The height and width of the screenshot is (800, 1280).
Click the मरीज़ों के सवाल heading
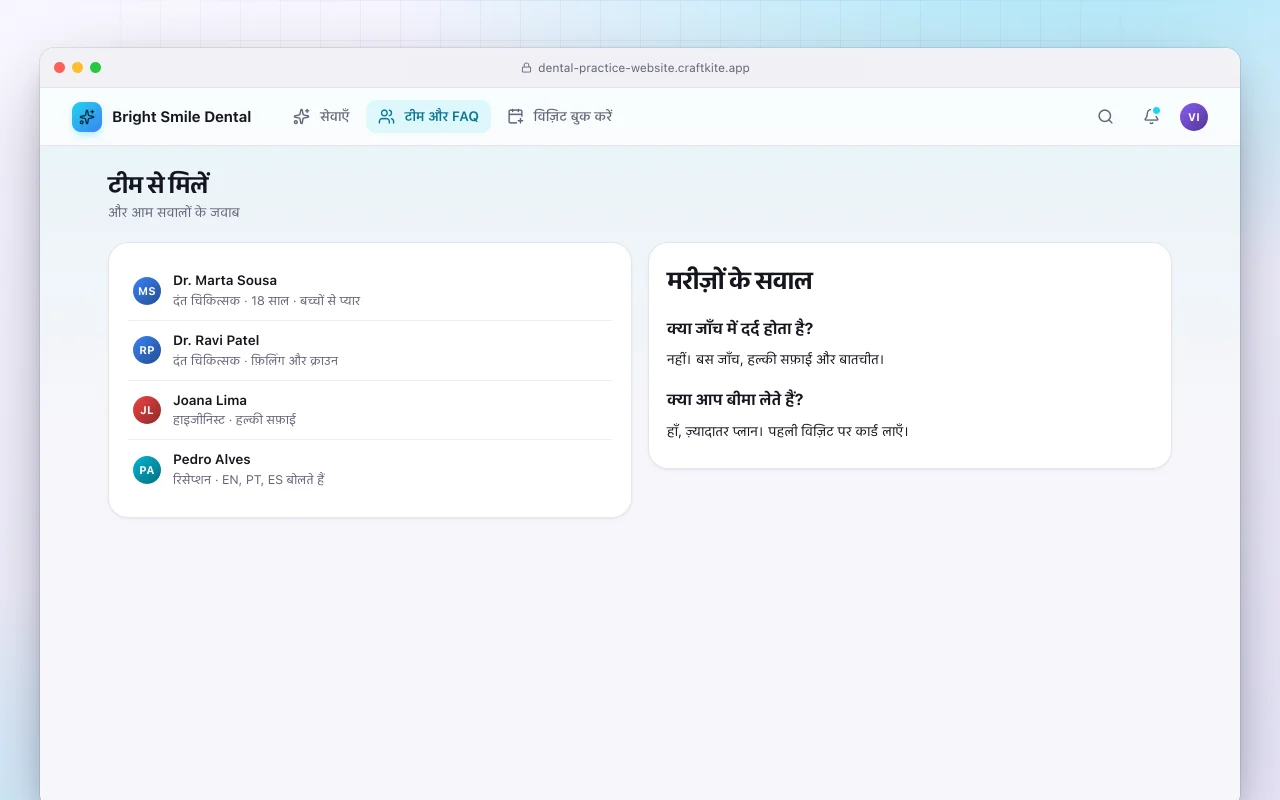tap(739, 281)
